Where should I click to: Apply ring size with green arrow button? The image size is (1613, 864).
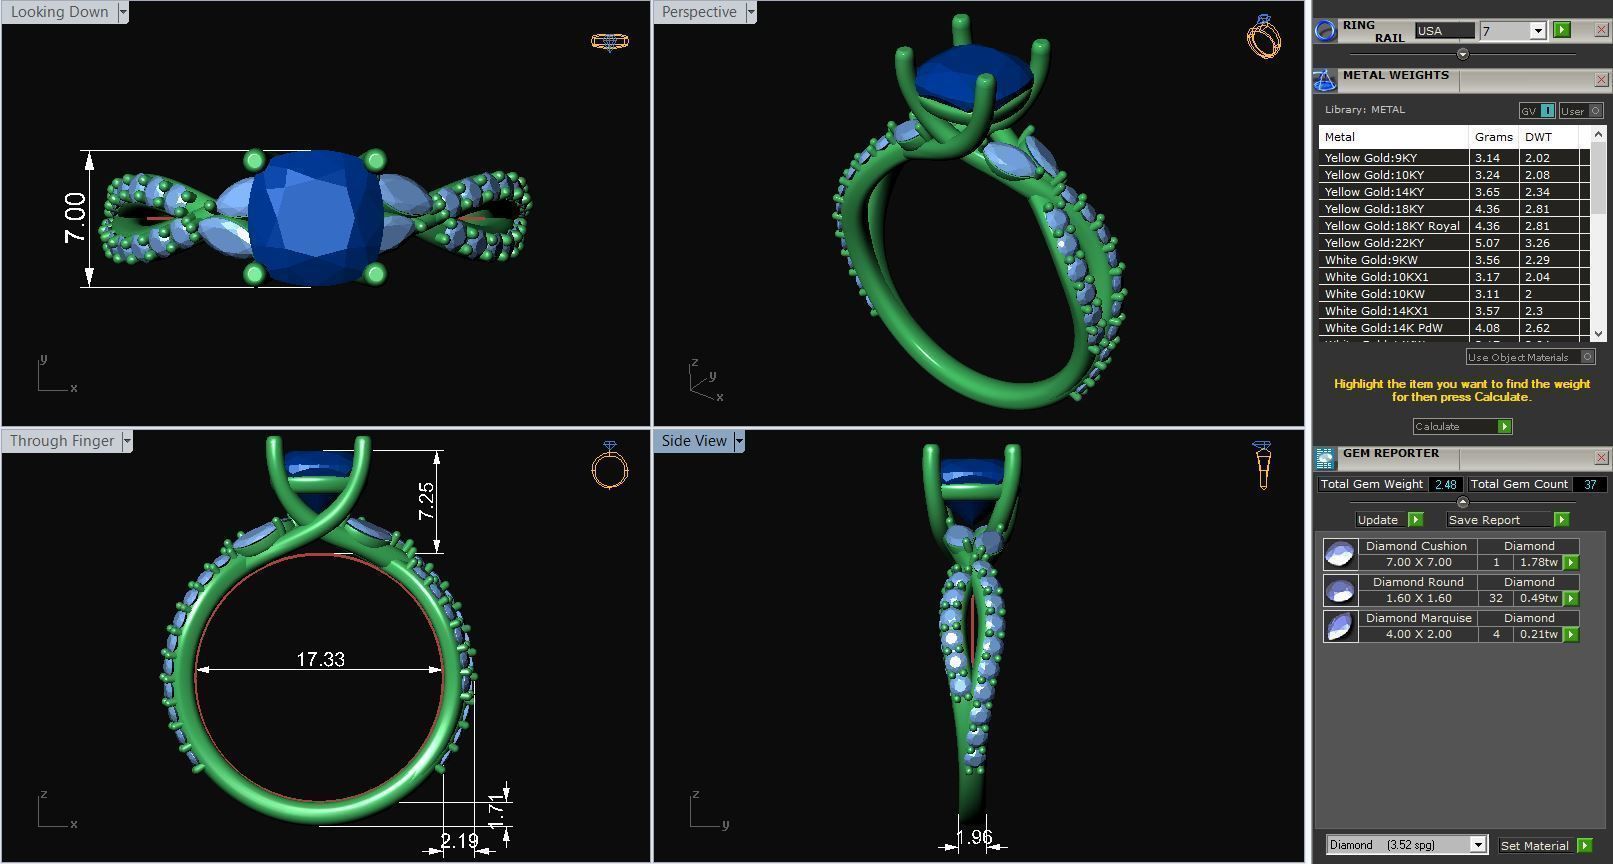1562,31
